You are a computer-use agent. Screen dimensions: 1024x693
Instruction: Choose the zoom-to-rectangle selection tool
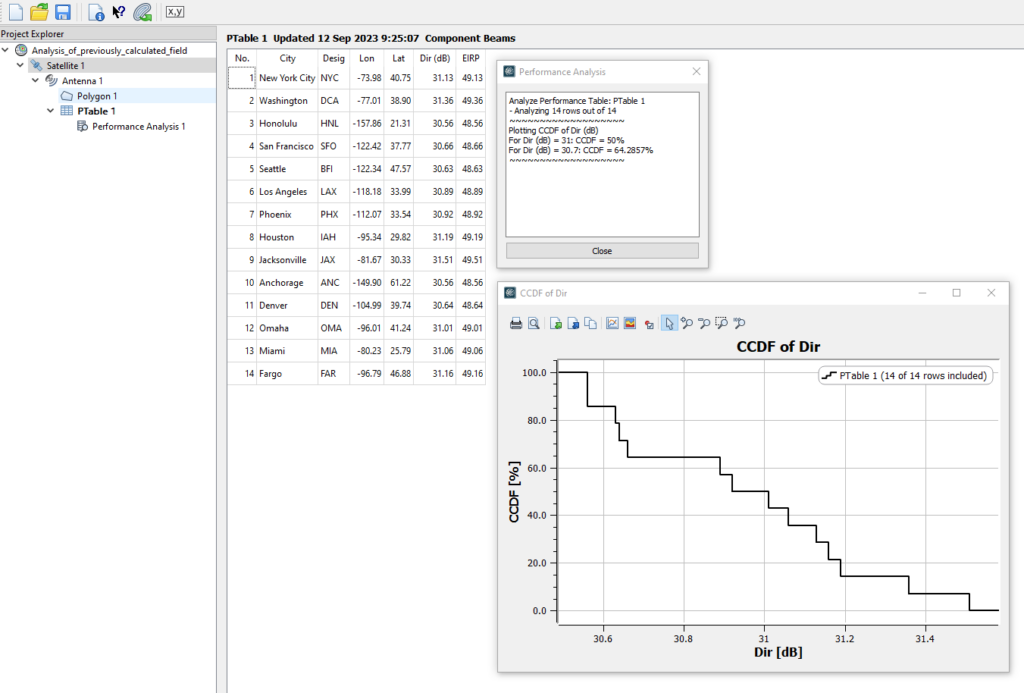click(x=721, y=323)
